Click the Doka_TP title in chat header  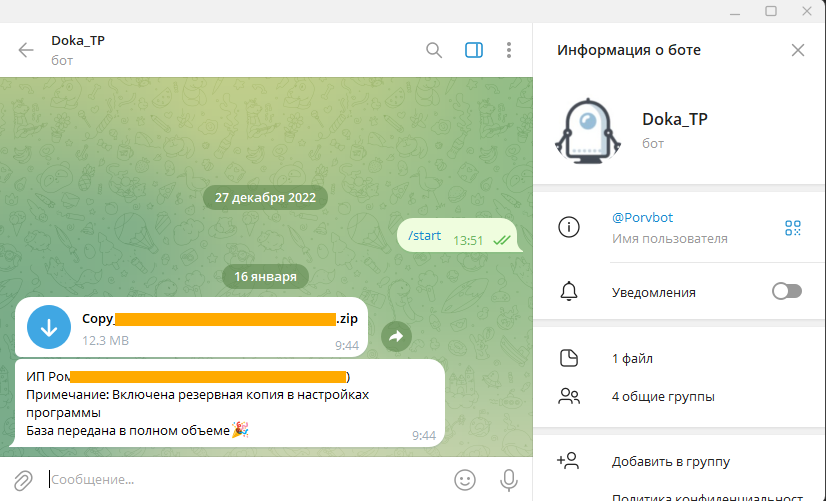78,41
